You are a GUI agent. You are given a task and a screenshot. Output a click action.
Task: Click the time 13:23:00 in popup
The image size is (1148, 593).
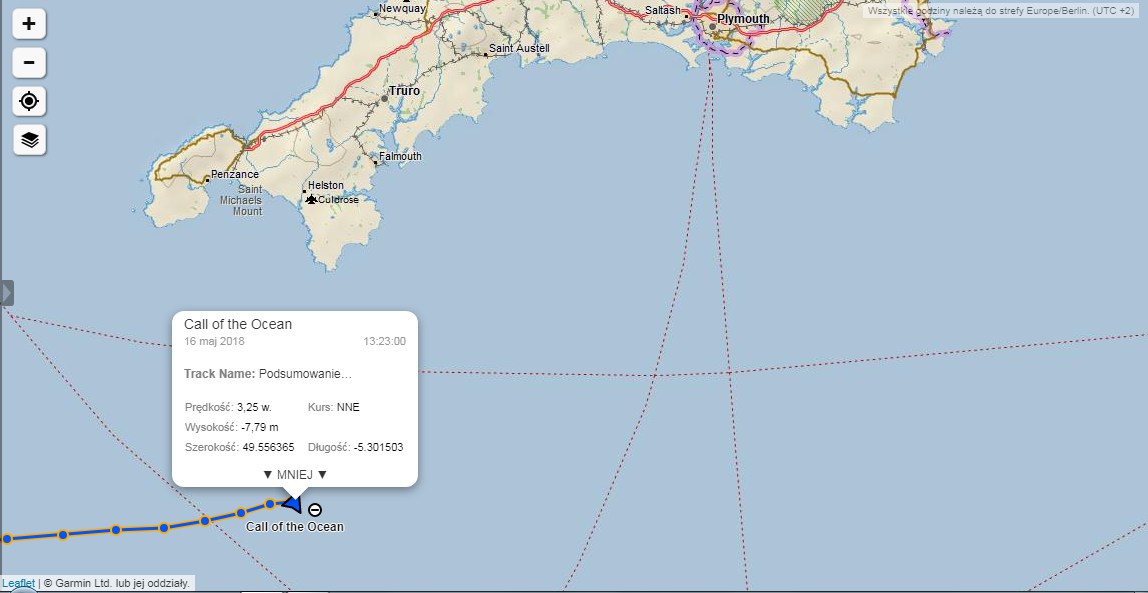click(384, 341)
